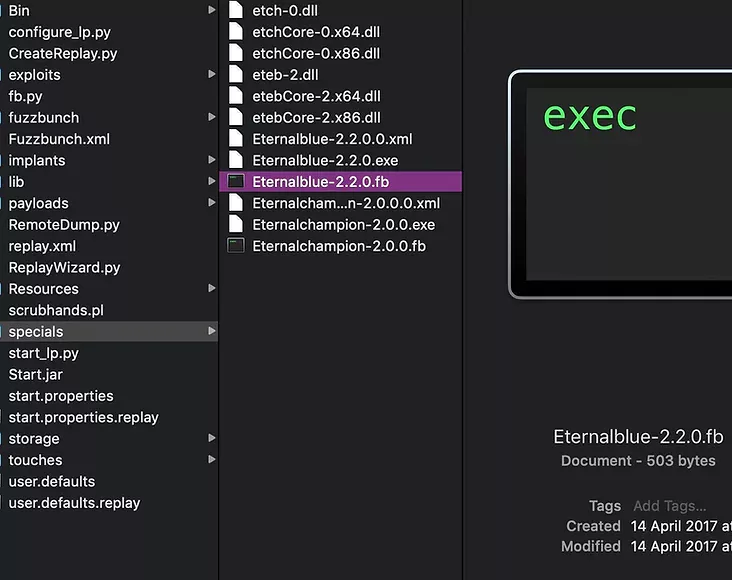Click the Eternalchampion-2.0.0.exe file icon
The width and height of the screenshot is (732, 580).
tap(235, 225)
